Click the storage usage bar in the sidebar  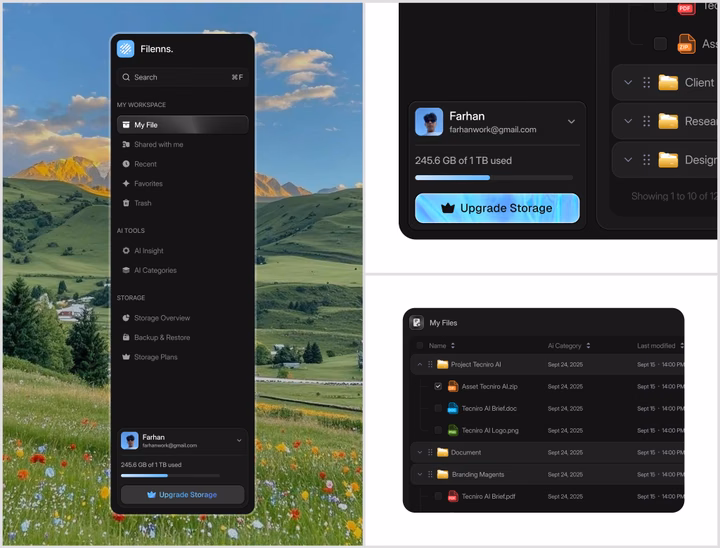point(170,475)
